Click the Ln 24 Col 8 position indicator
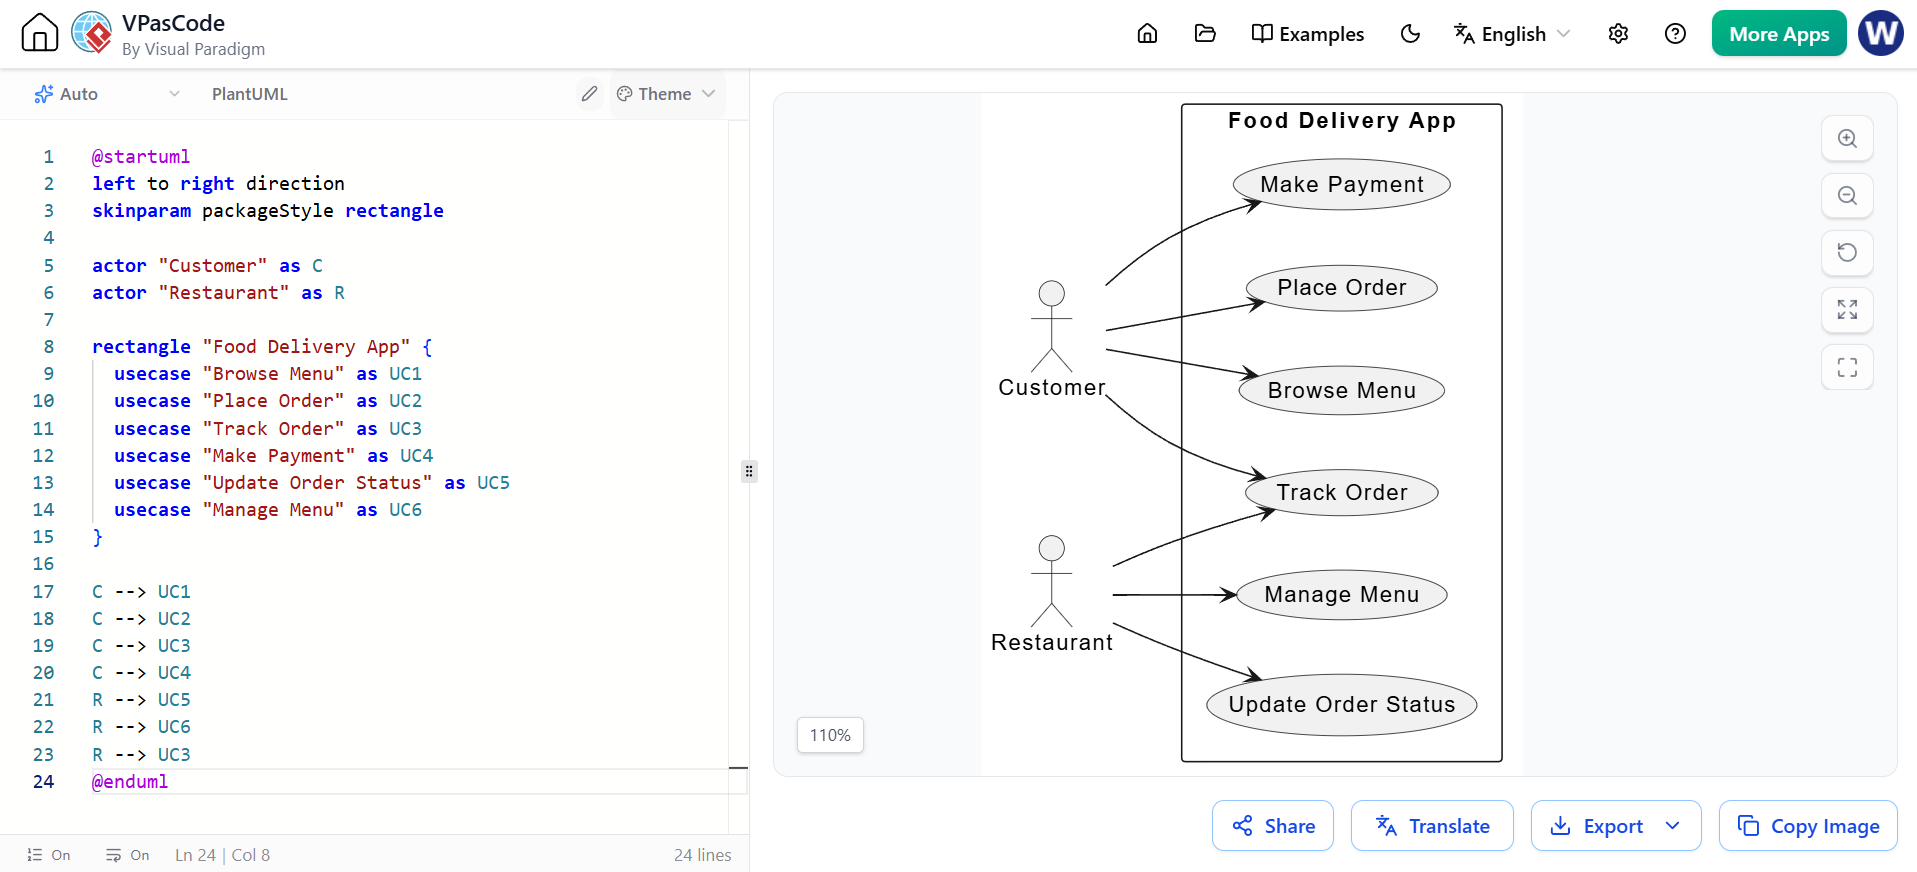This screenshot has height=872, width=1917. coord(222,855)
